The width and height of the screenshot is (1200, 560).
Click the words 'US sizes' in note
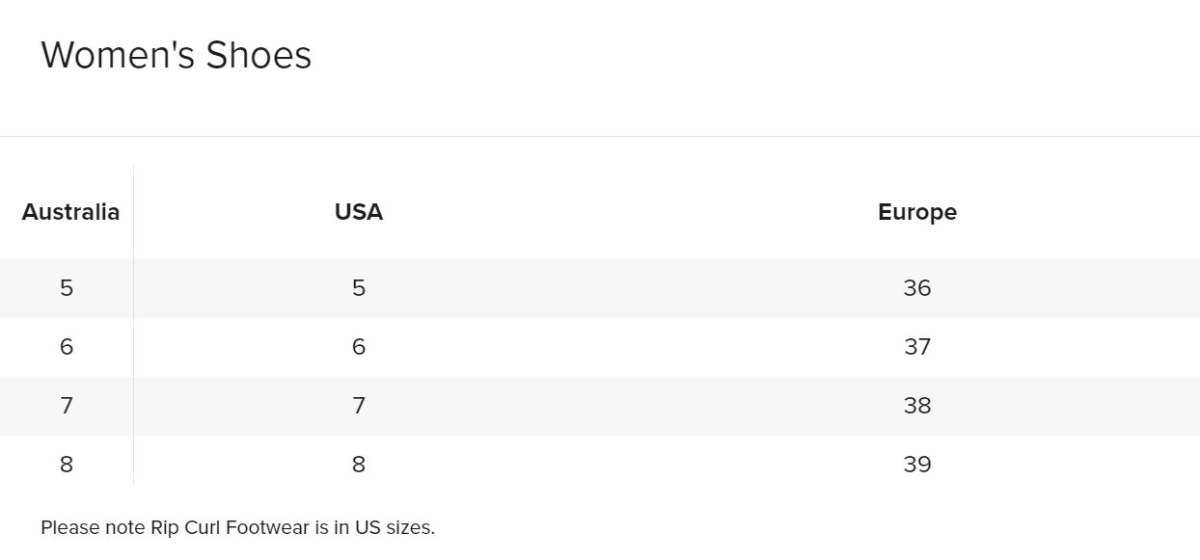393,527
